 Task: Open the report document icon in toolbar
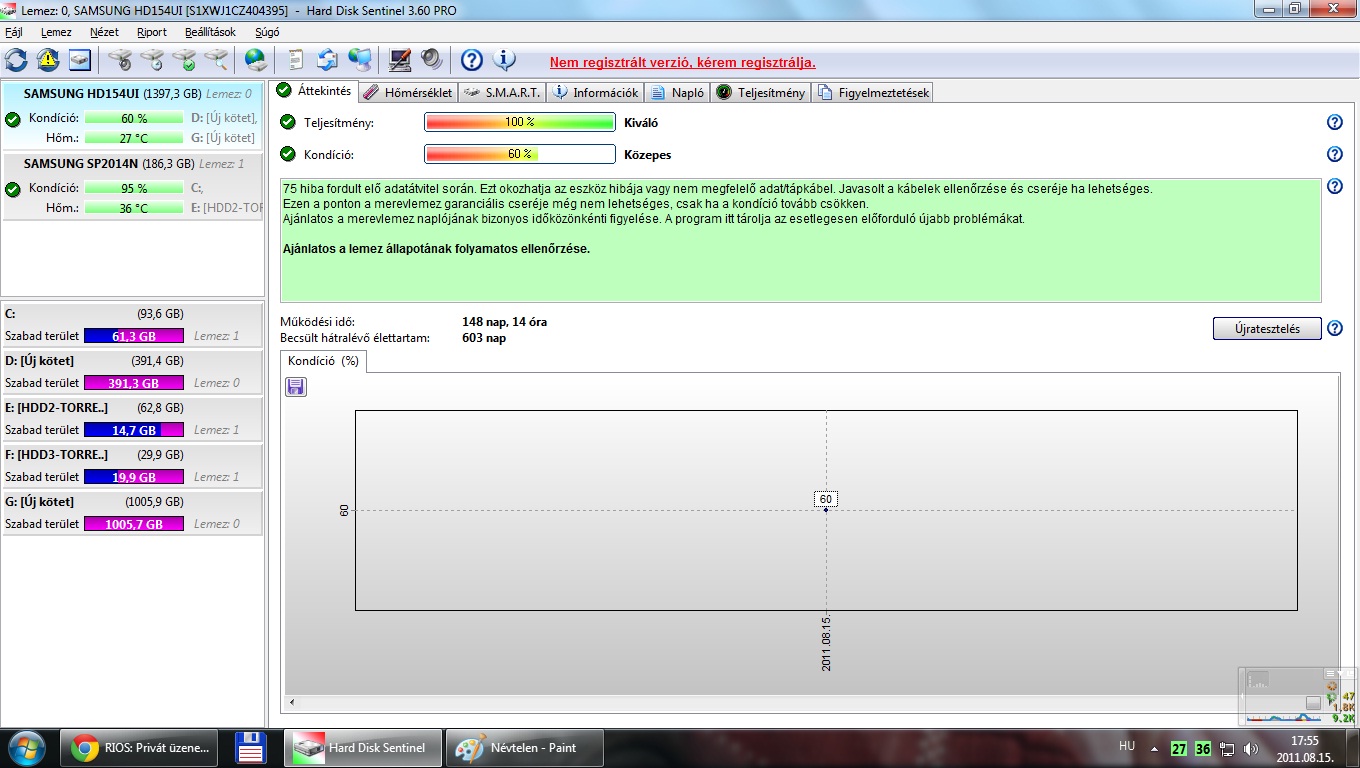pyautogui.click(x=295, y=60)
